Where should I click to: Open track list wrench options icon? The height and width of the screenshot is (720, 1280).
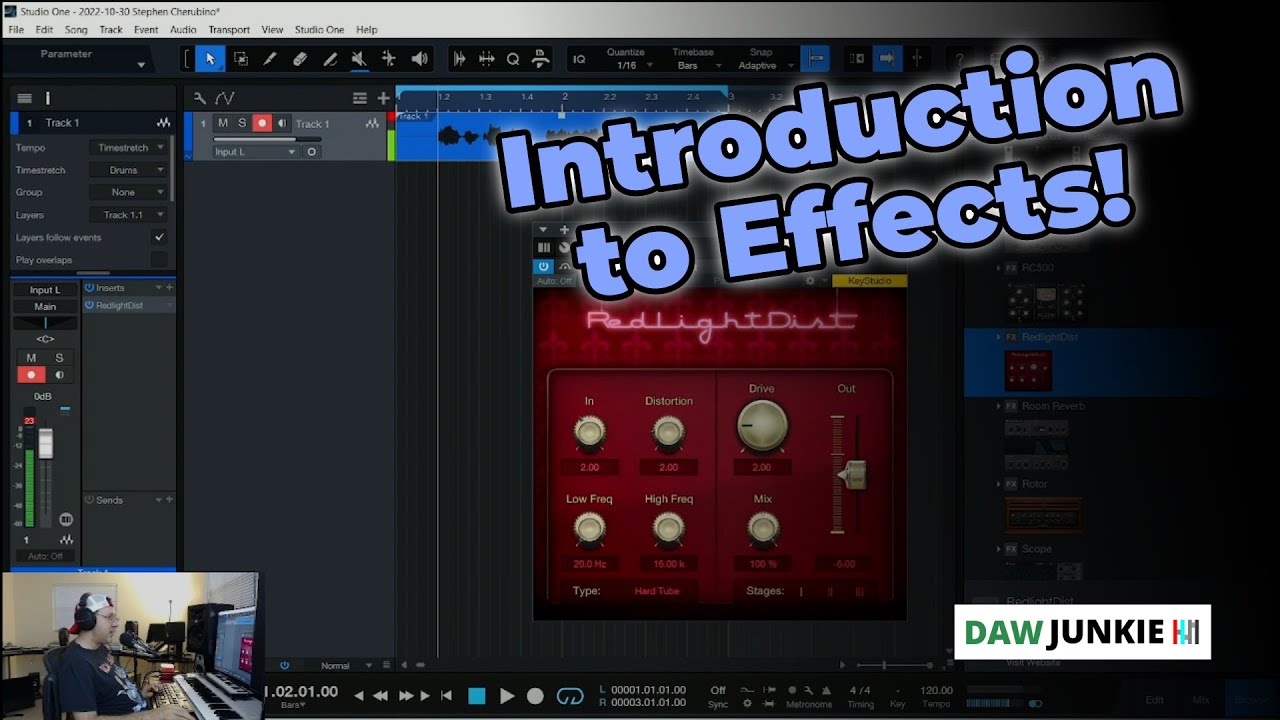(199, 98)
